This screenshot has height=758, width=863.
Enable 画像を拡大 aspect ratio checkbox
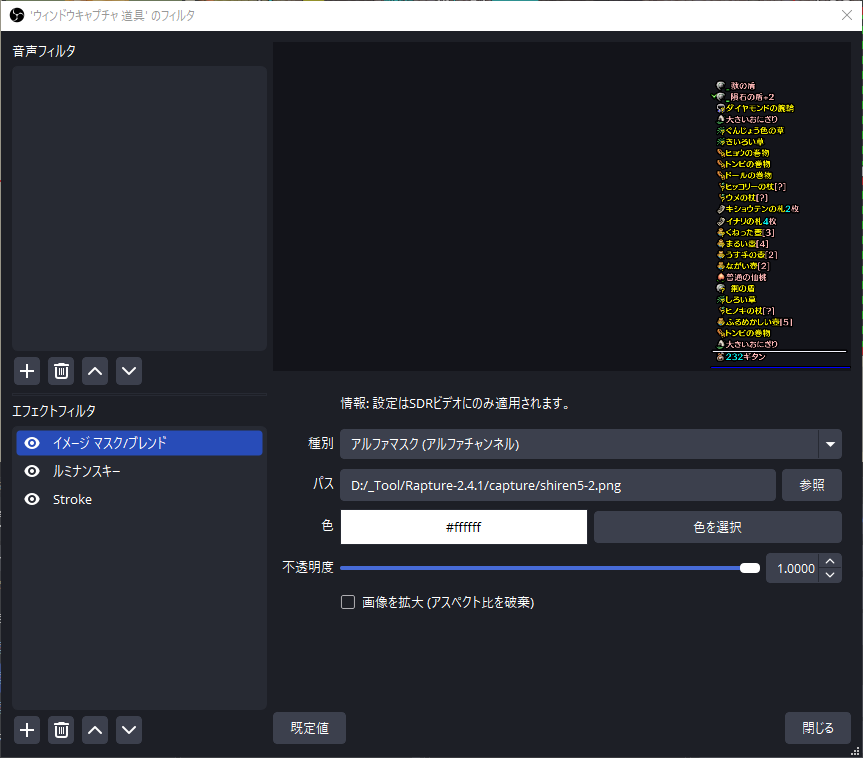(348, 602)
